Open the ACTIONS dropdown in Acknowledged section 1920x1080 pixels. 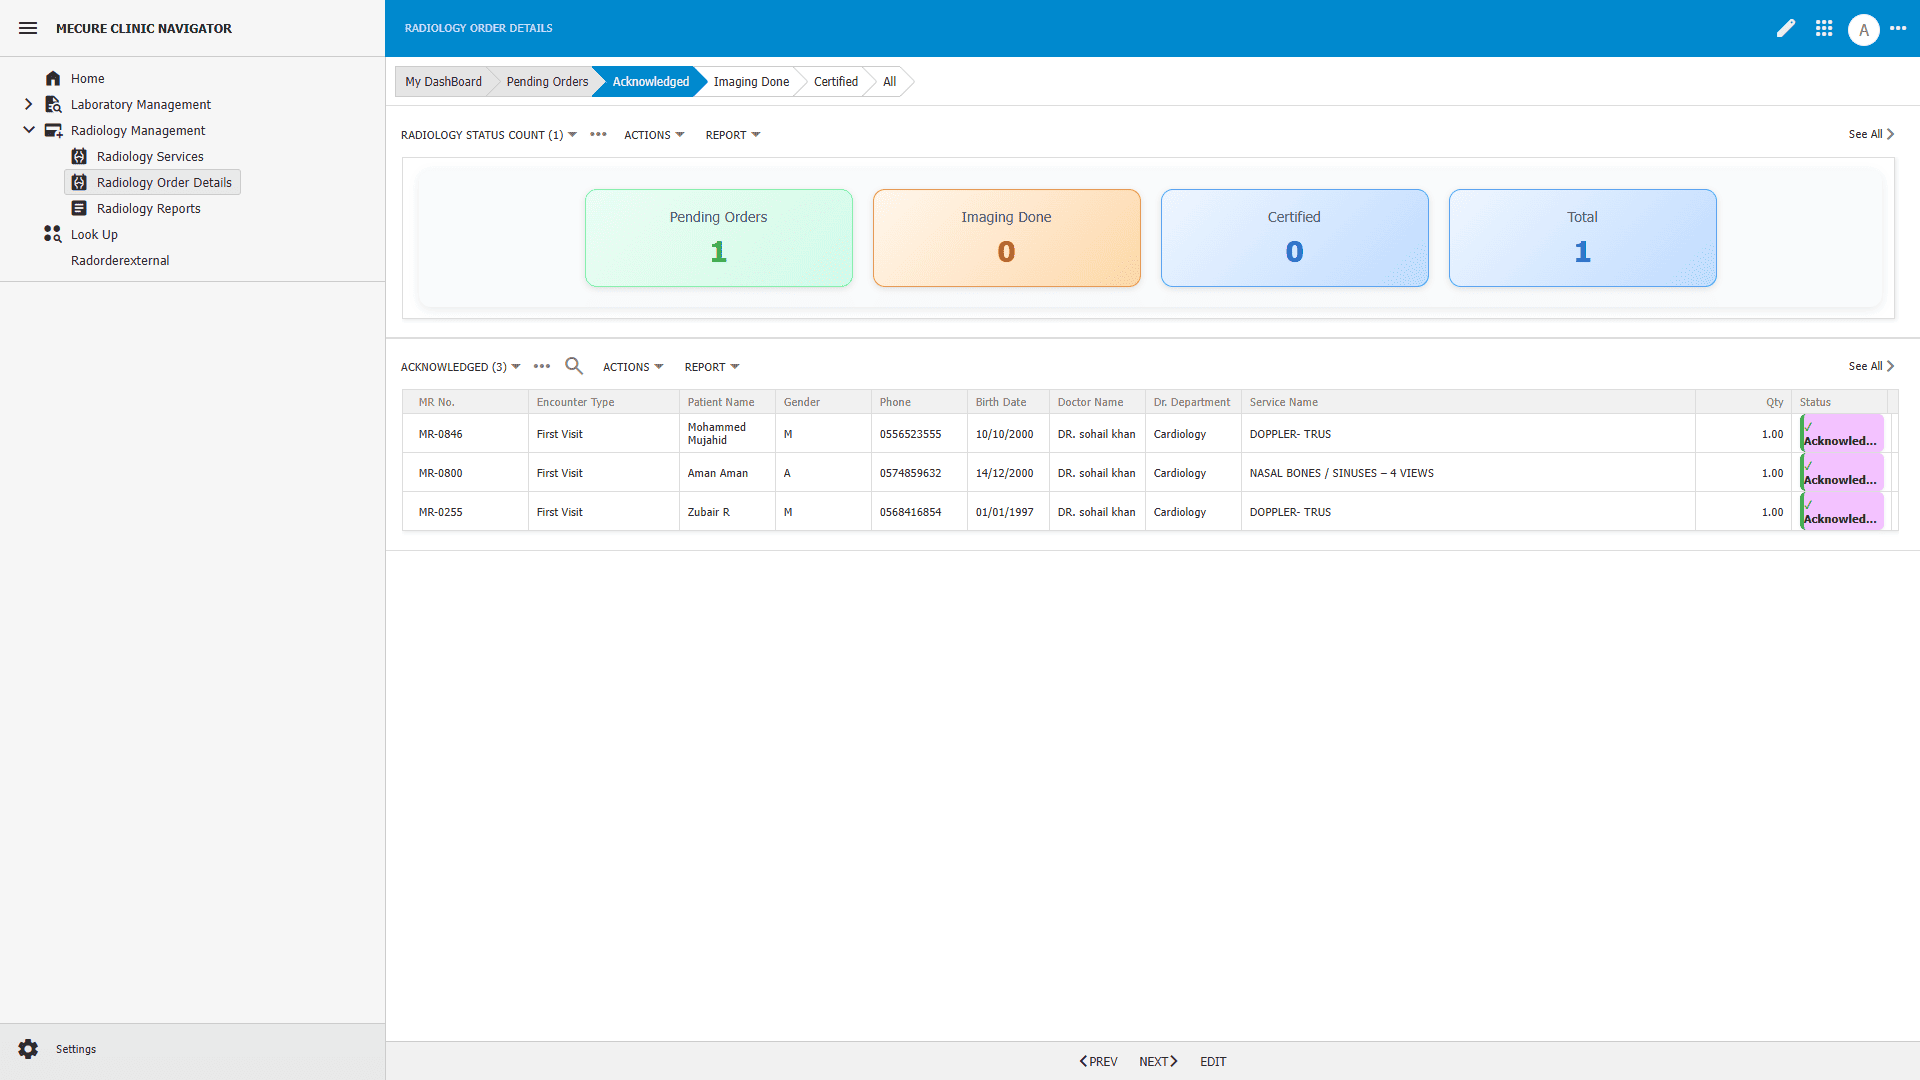click(632, 366)
